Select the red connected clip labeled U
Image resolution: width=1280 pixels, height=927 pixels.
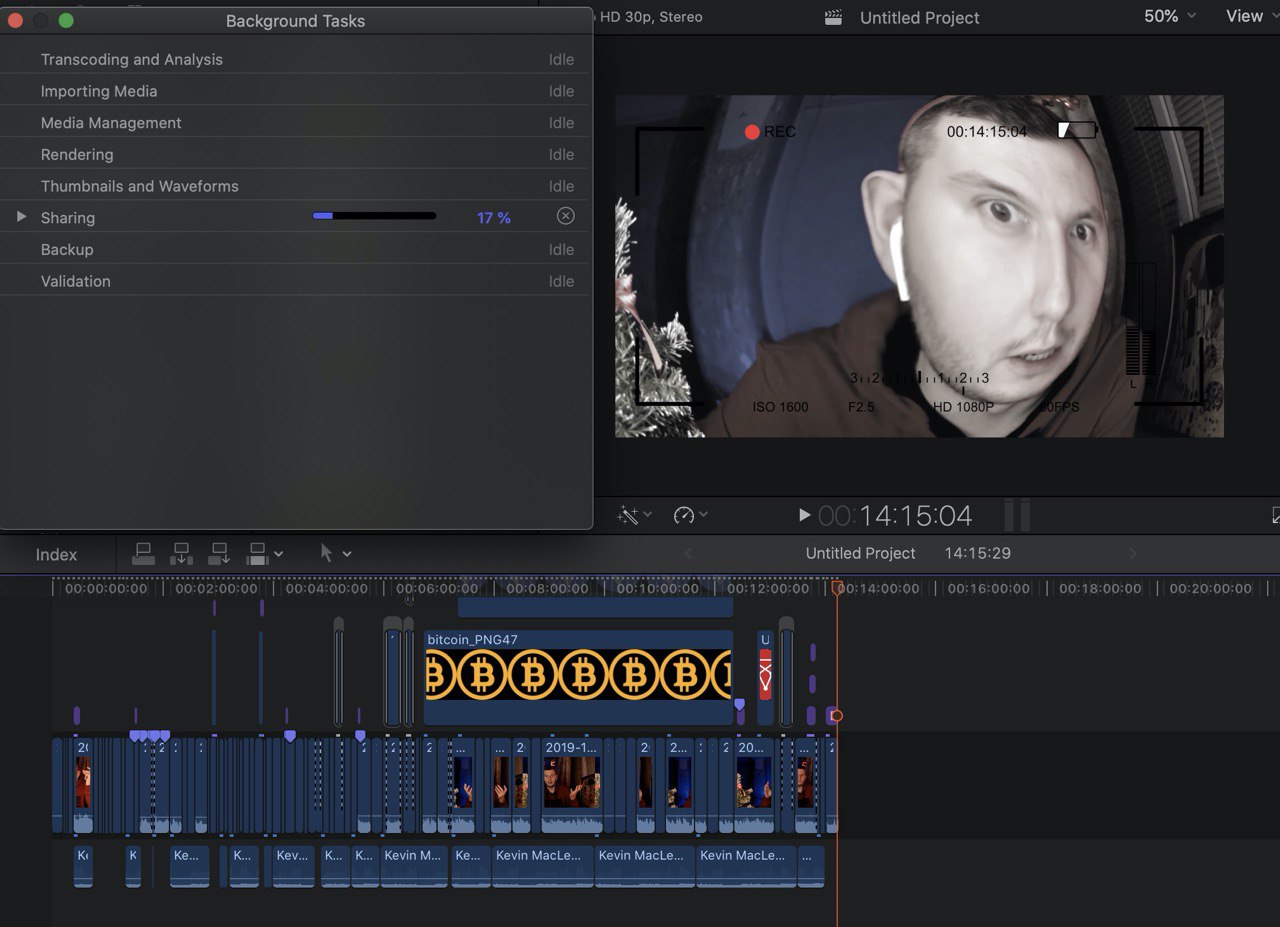click(765, 677)
